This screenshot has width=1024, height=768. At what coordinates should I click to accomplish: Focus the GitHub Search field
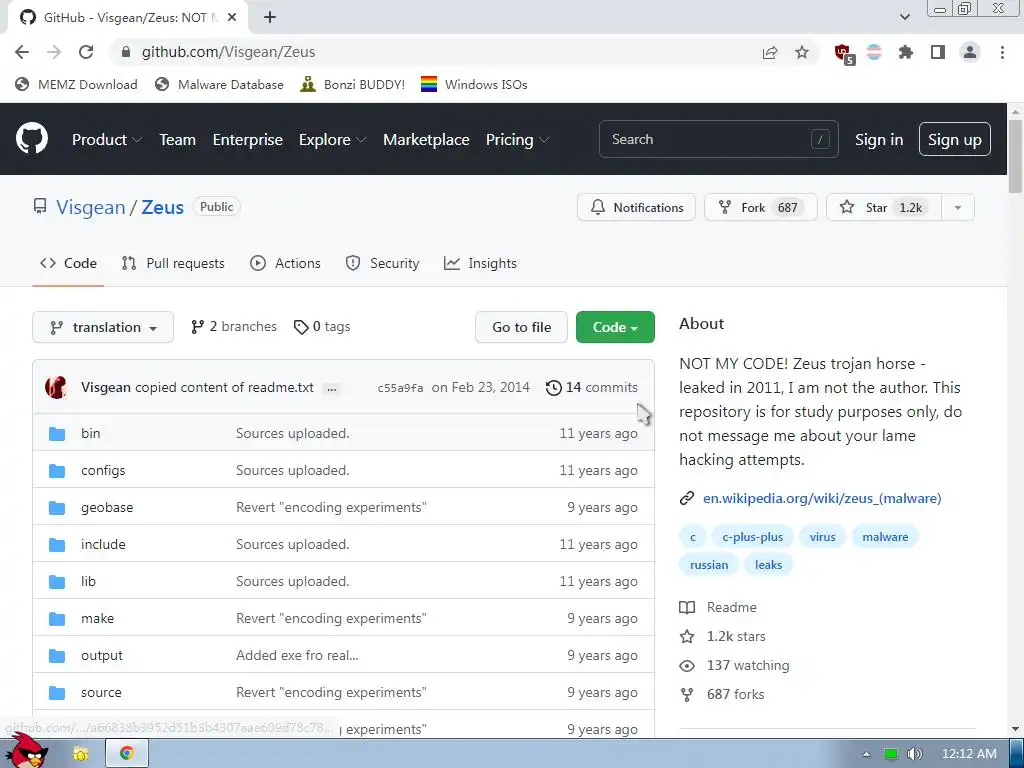tap(718, 139)
